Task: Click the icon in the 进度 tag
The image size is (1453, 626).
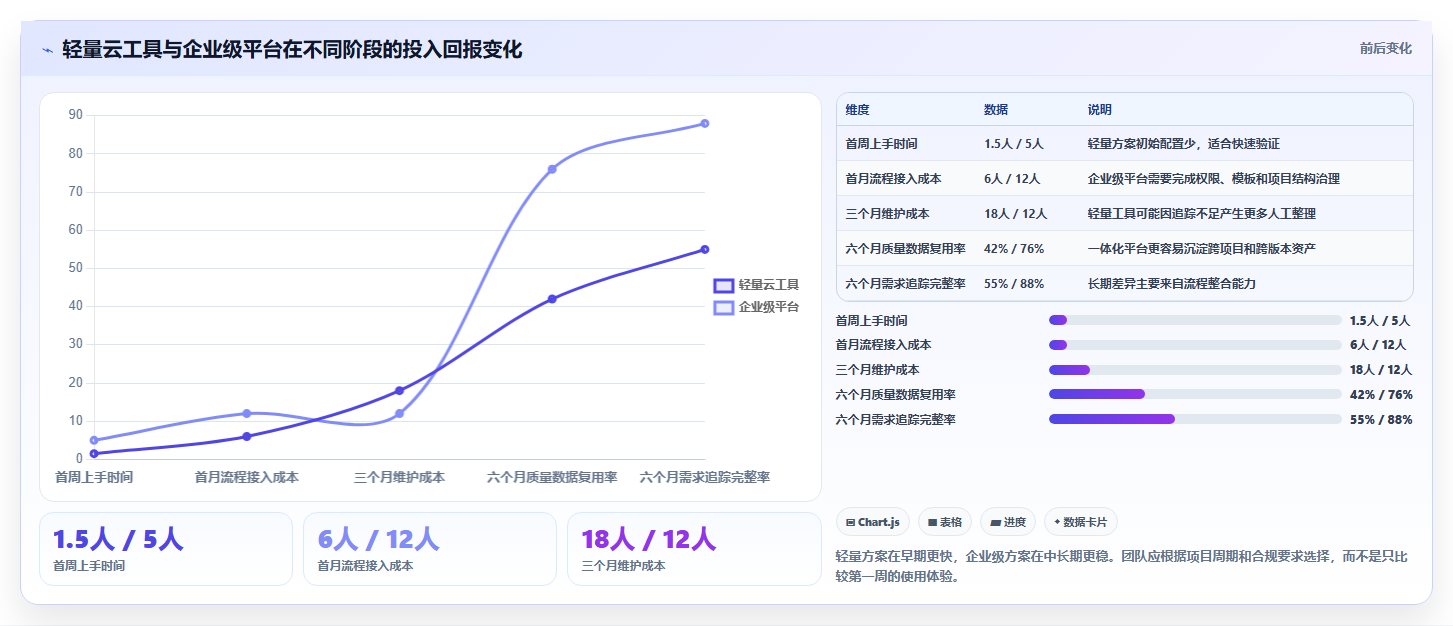Action: coord(996,522)
